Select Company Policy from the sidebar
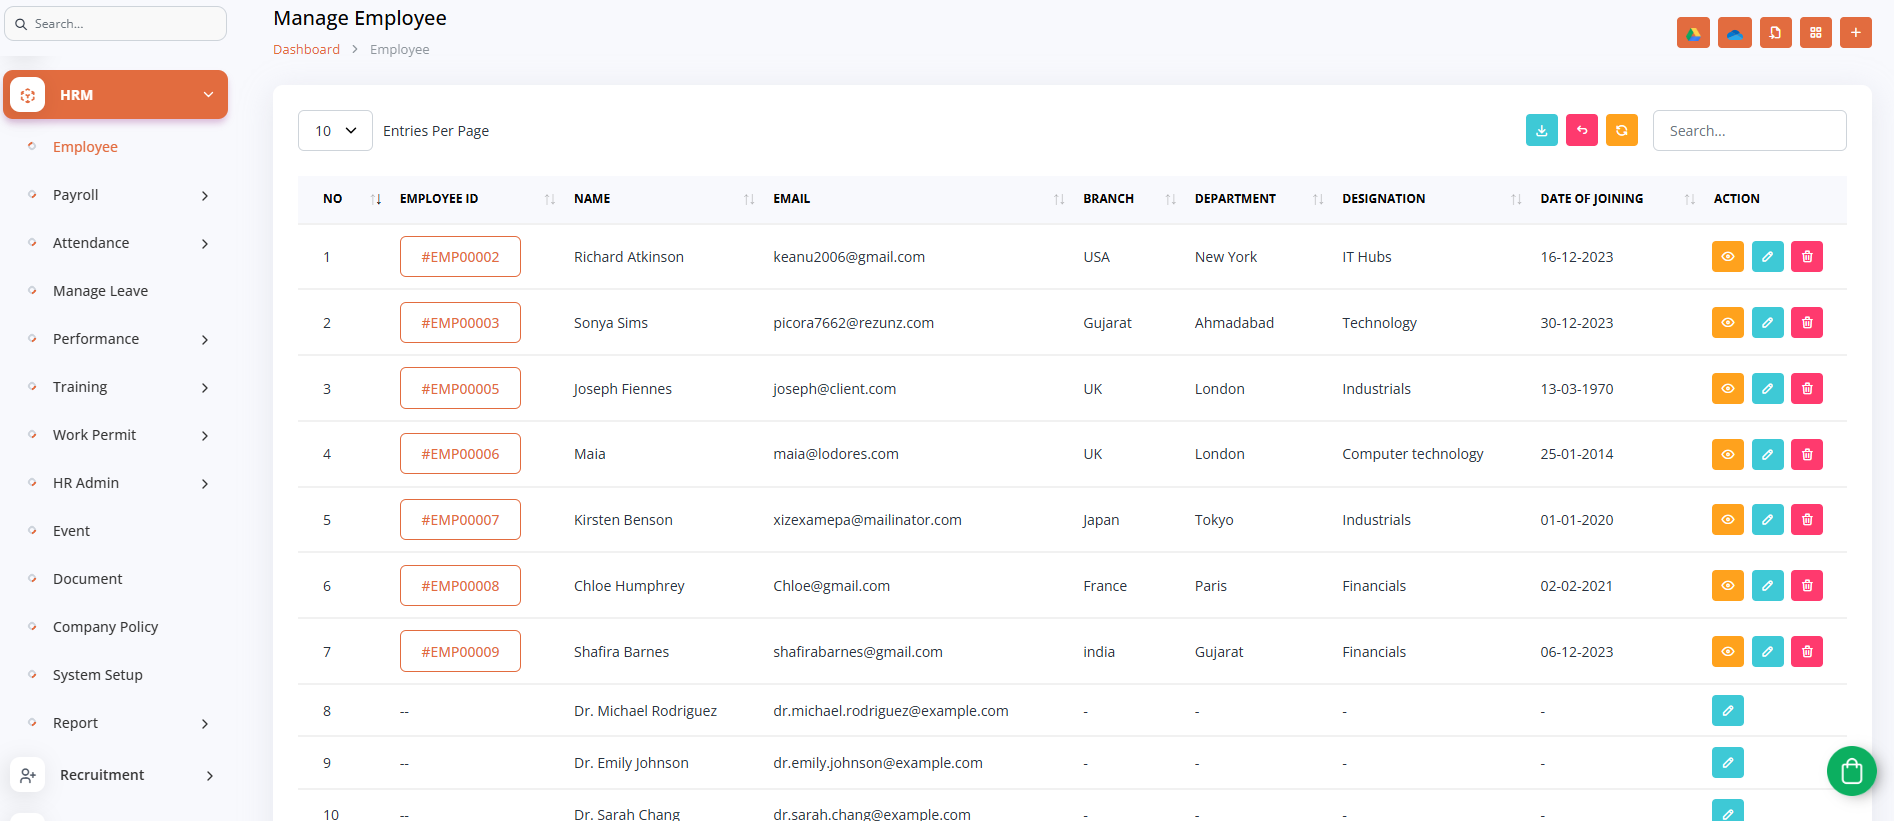 [x=105, y=627]
